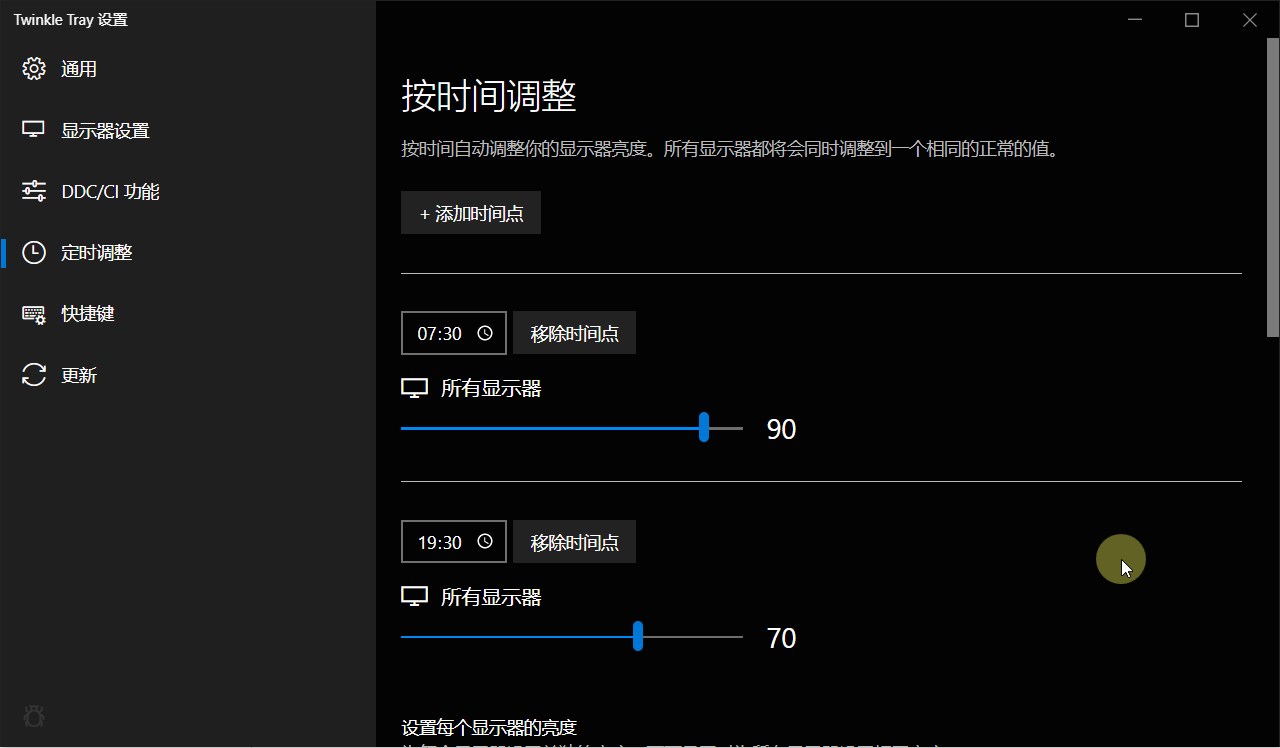The width and height of the screenshot is (1280, 748).
Task: Open the clock picker inside the 07:30 field
Action: (486, 332)
